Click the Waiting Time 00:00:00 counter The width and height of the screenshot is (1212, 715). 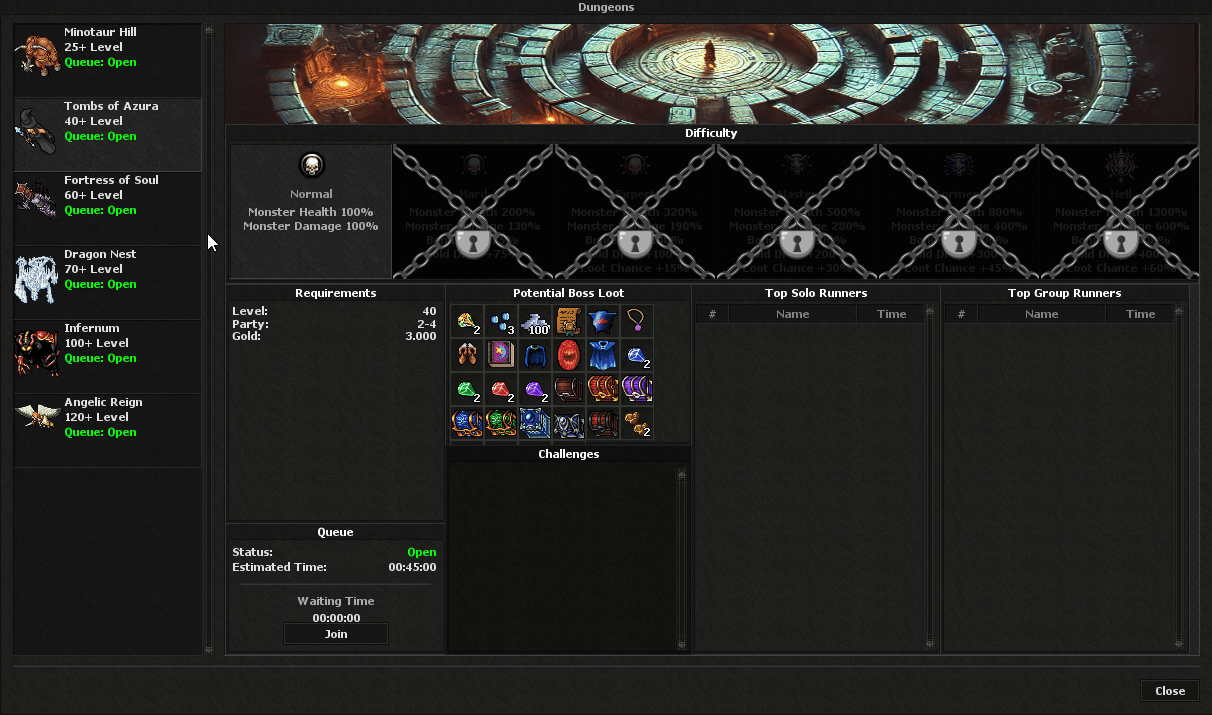coord(336,619)
